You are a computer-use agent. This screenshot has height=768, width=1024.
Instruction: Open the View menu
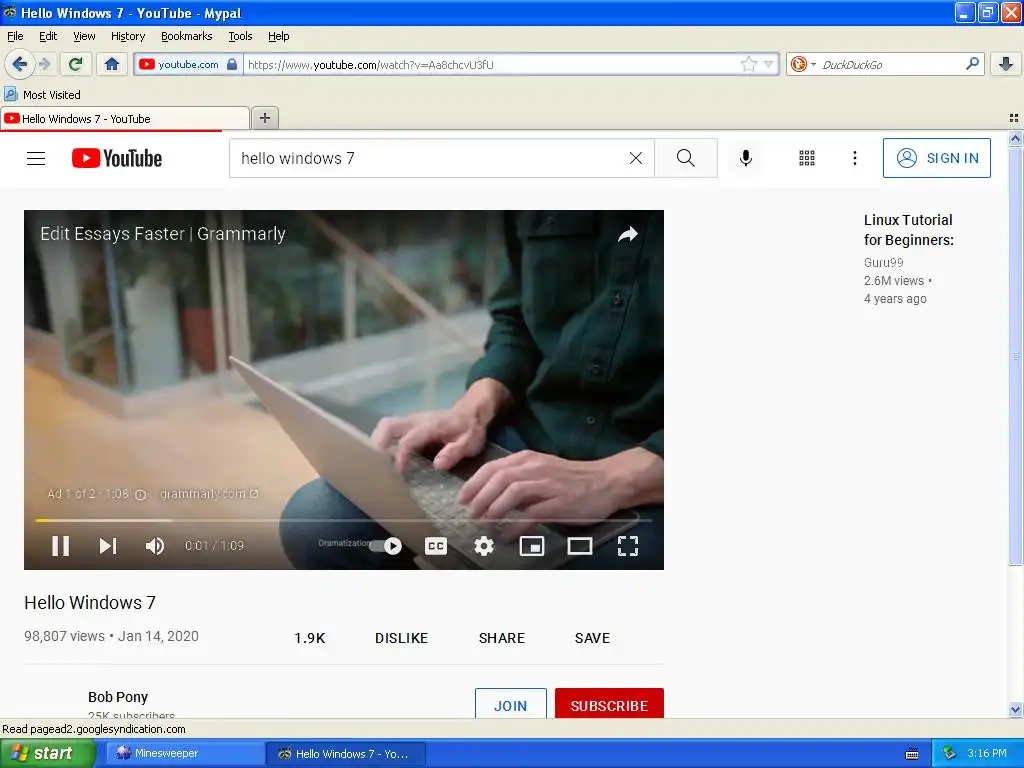click(x=84, y=36)
